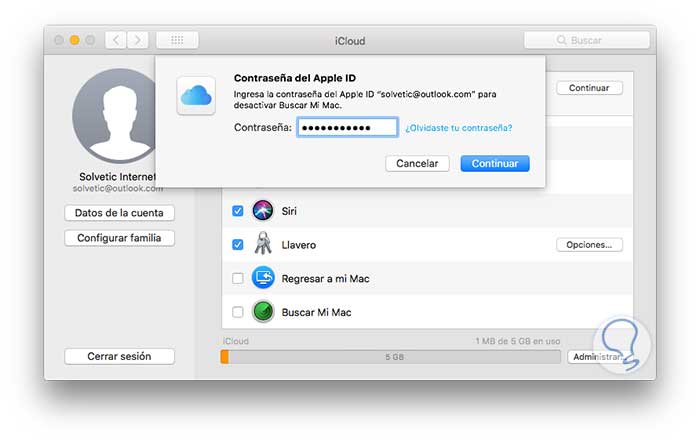
Task: Click the Siri row label
Action: pyautogui.click(x=289, y=211)
